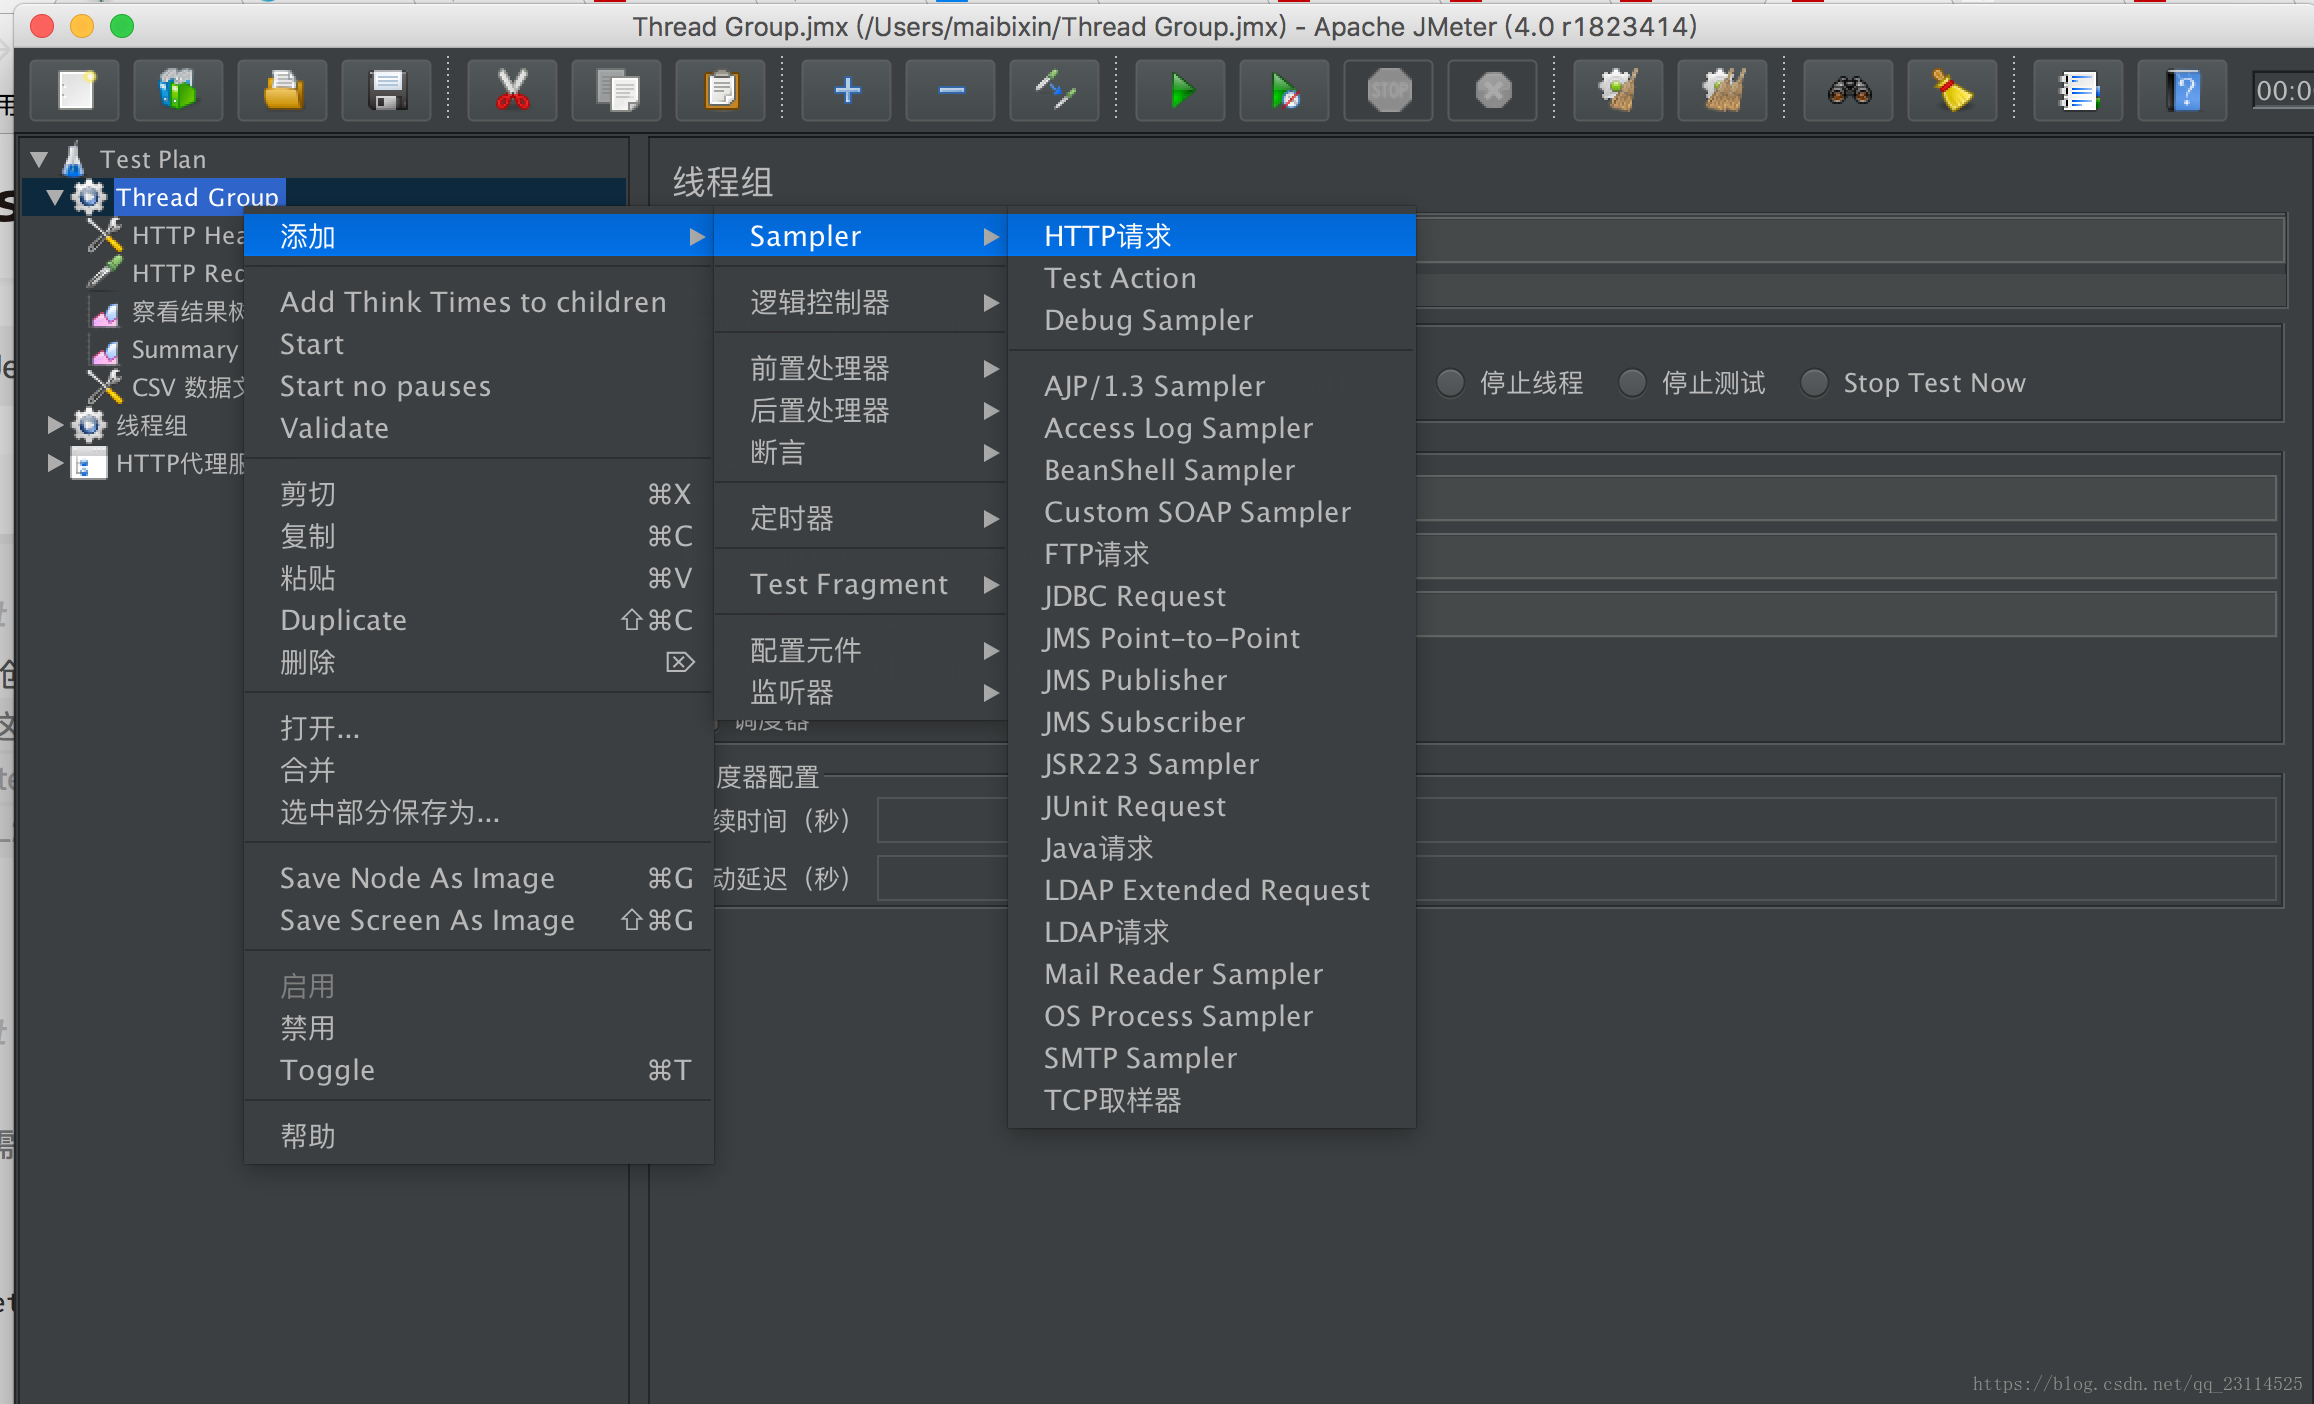This screenshot has width=2314, height=1404.
Task: Choose JDBC Request sampler
Action: (1212, 596)
